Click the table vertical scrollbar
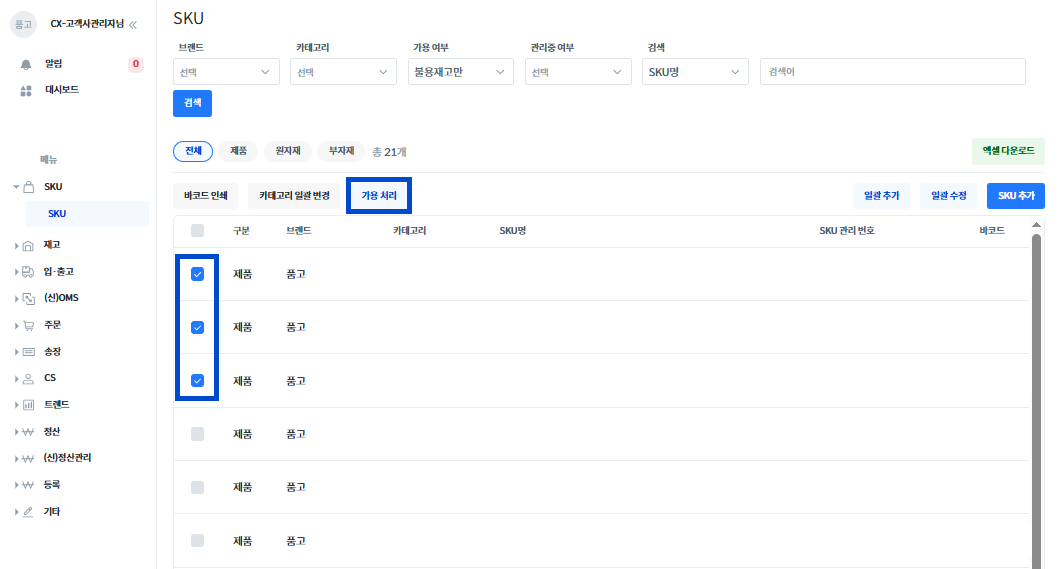The height and width of the screenshot is (569, 1058). tap(1036, 400)
